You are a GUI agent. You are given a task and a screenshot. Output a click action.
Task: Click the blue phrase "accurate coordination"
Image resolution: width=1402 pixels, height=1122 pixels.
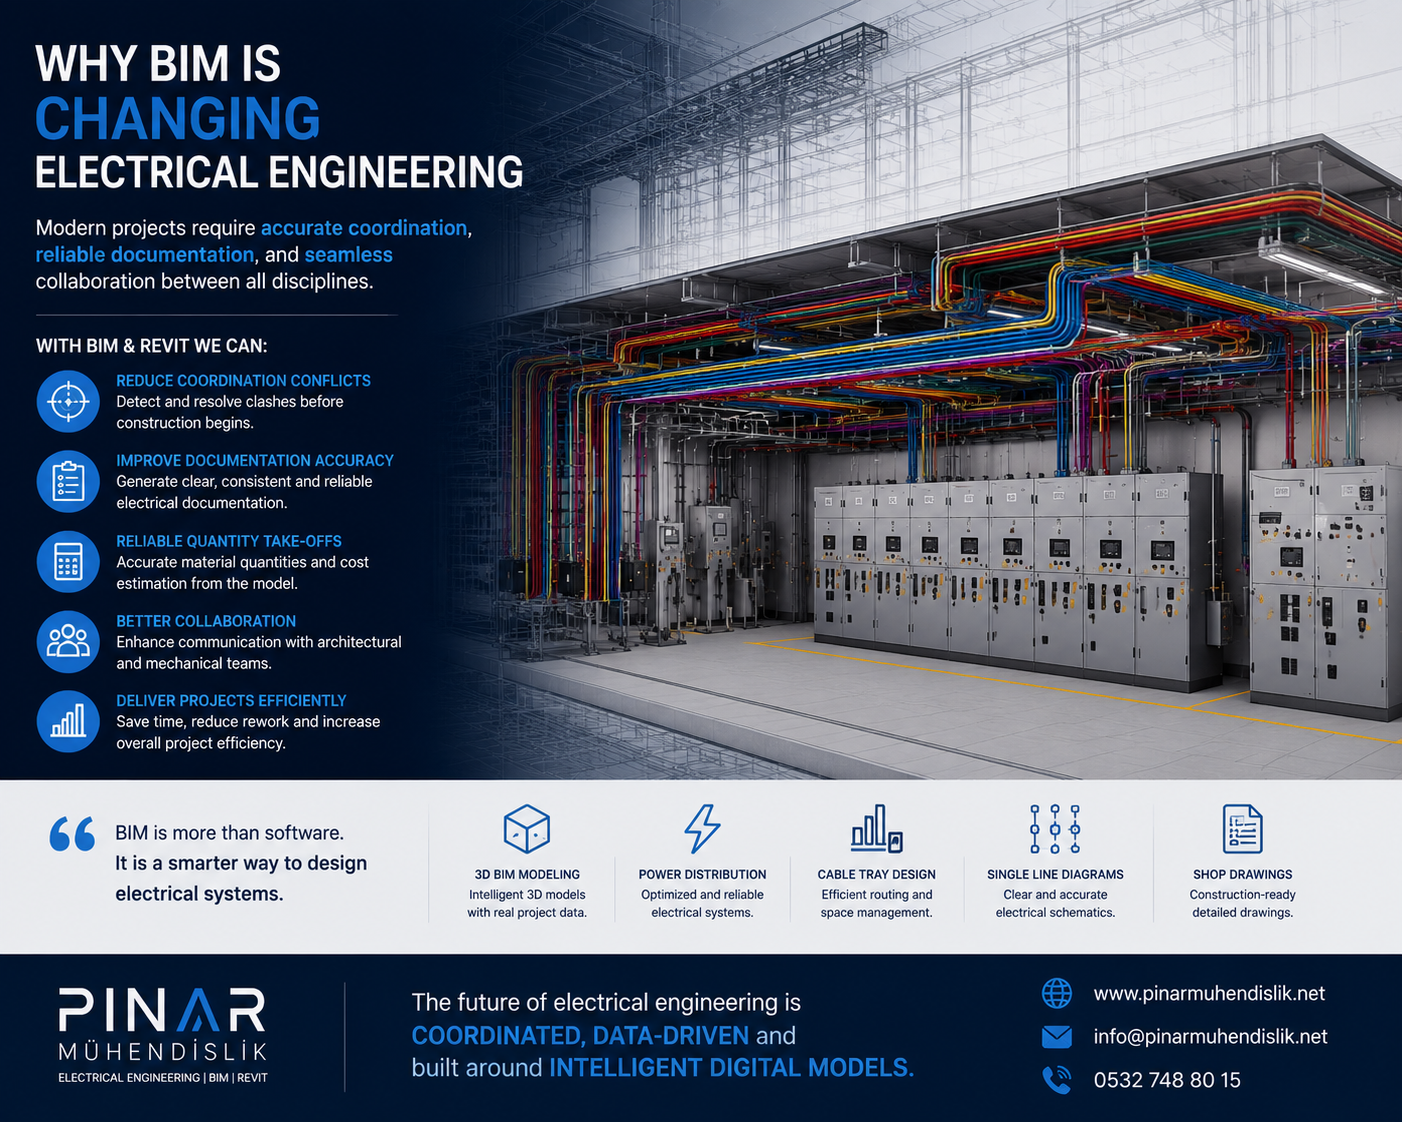tap(364, 228)
